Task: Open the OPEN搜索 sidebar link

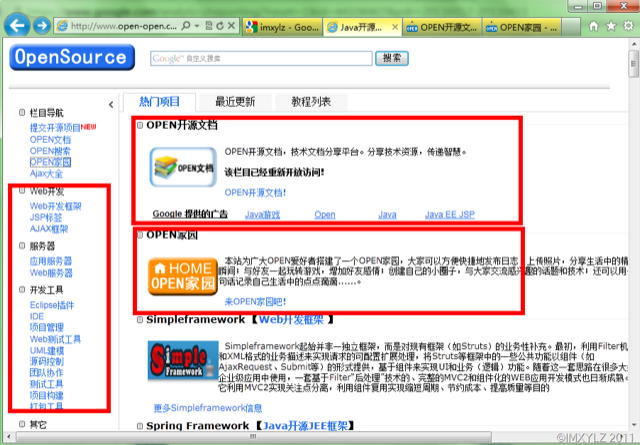Action: click(50, 151)
